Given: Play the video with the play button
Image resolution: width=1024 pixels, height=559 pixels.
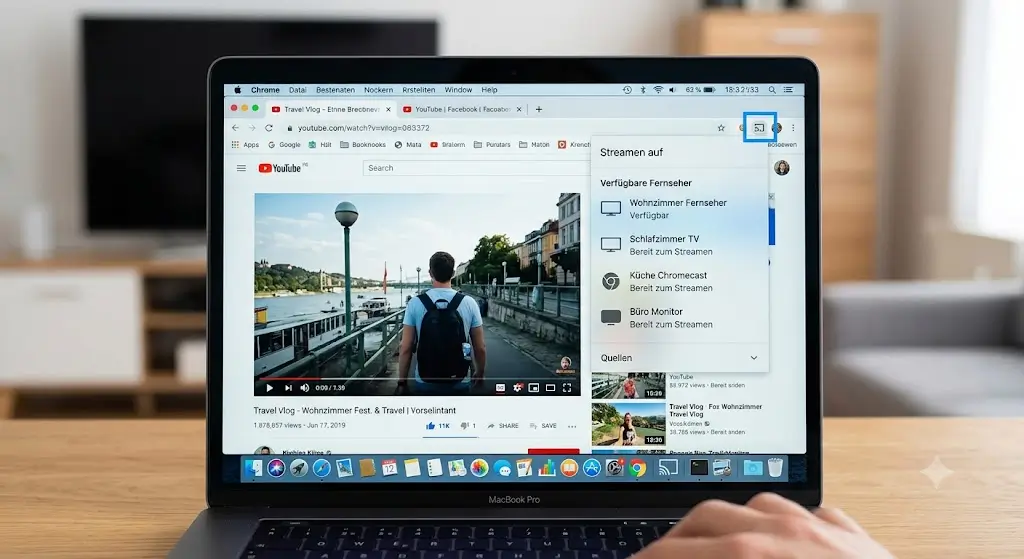Looking at the screenshot, I should (x=269, y=388).
